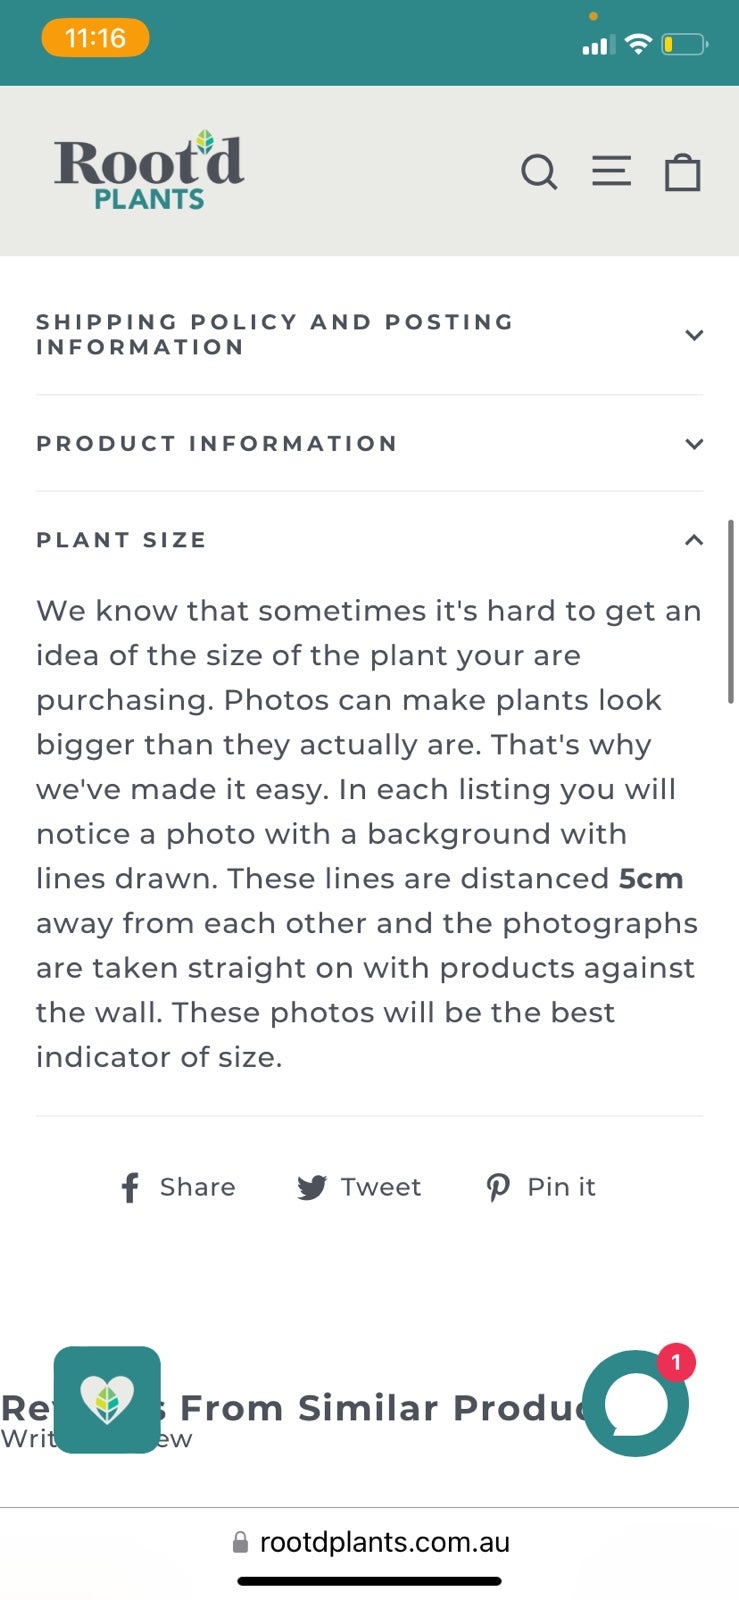Tap the rootdplants.com.au address bar

click(370, 1542)
